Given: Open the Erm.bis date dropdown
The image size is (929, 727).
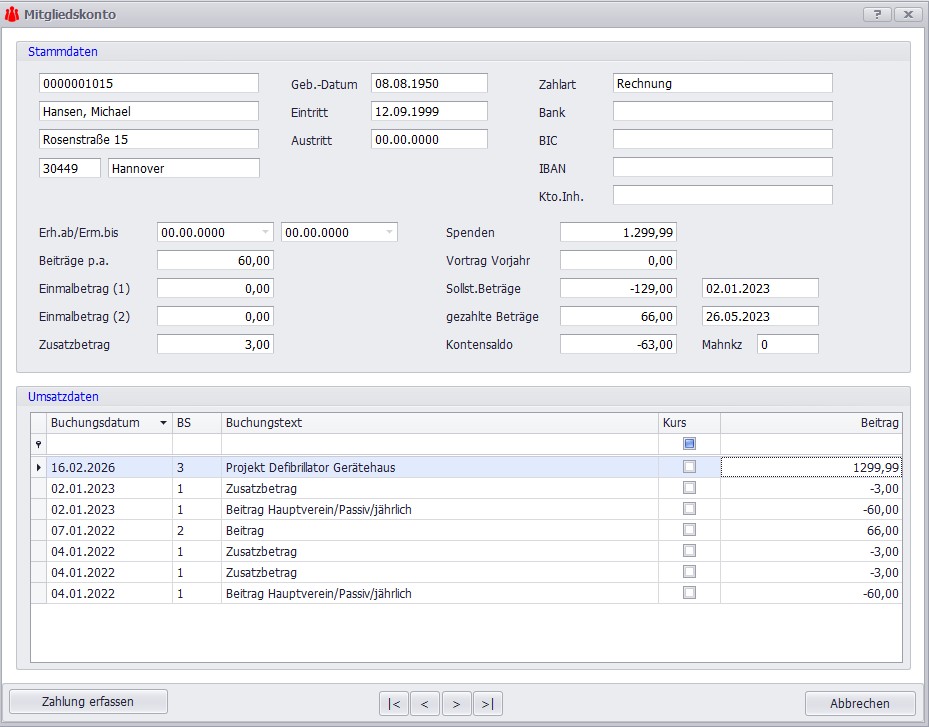Looking at the screenshot, I should 389,232.
